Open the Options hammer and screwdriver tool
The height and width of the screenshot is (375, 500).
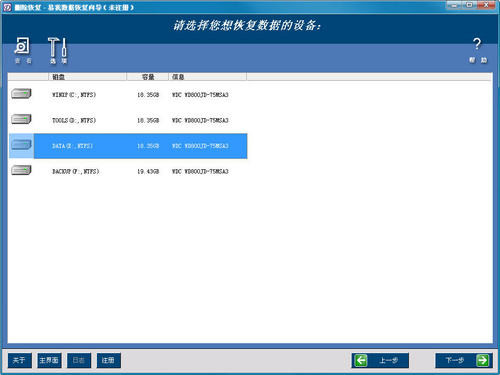pyautogui.click(x=58, y=50)
